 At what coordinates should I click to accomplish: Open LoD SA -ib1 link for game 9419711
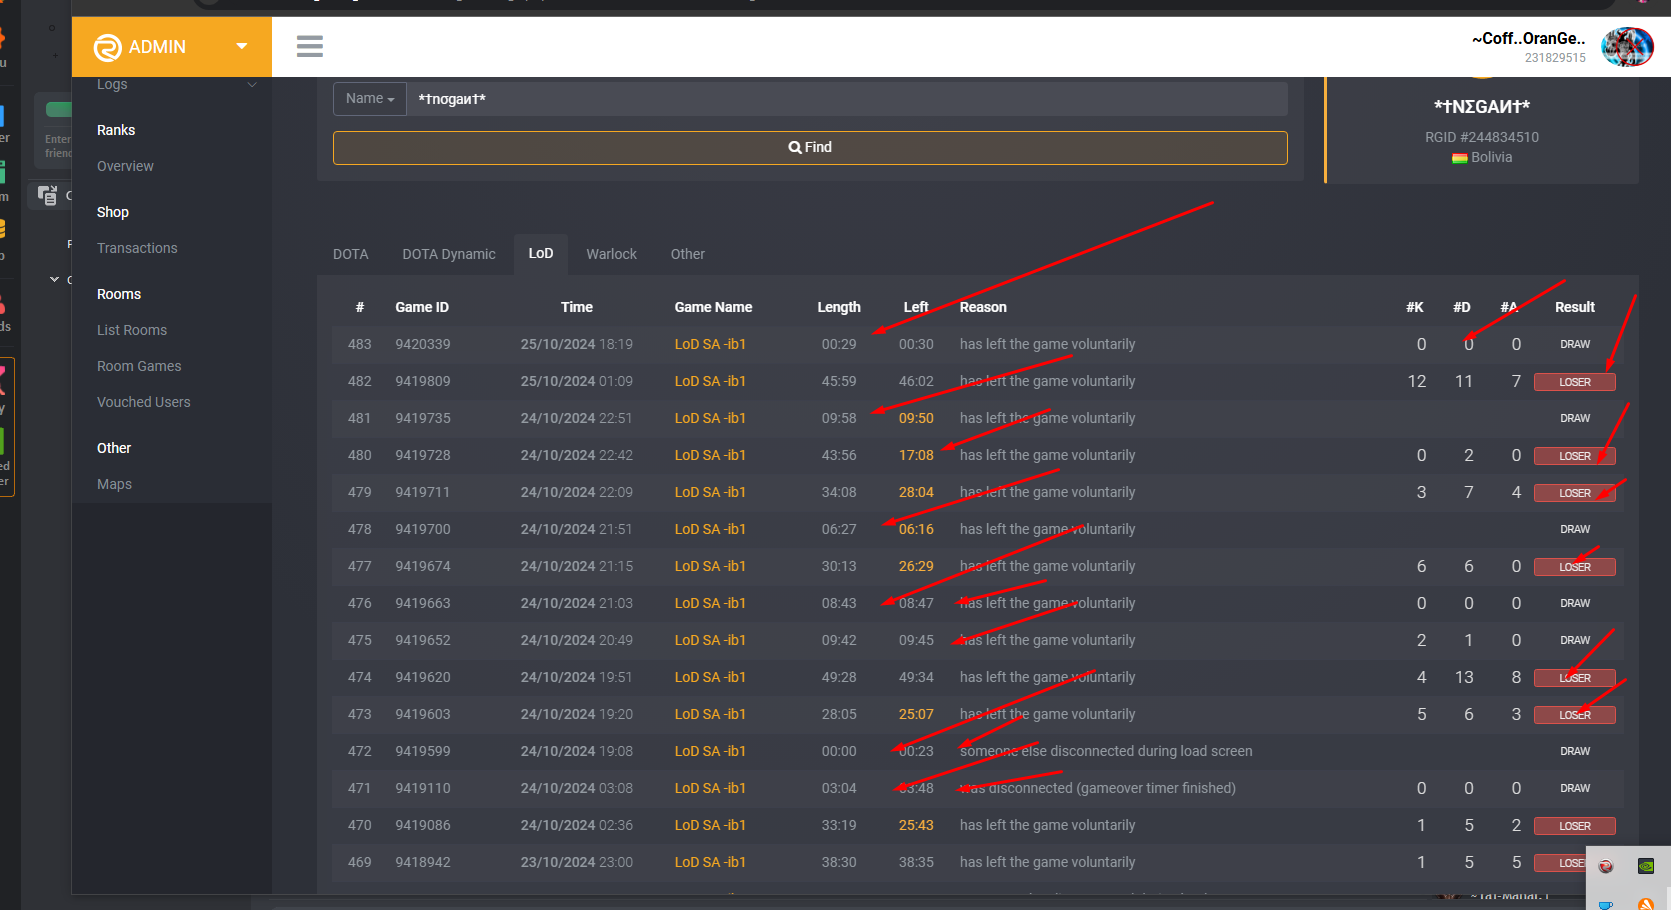710,492
